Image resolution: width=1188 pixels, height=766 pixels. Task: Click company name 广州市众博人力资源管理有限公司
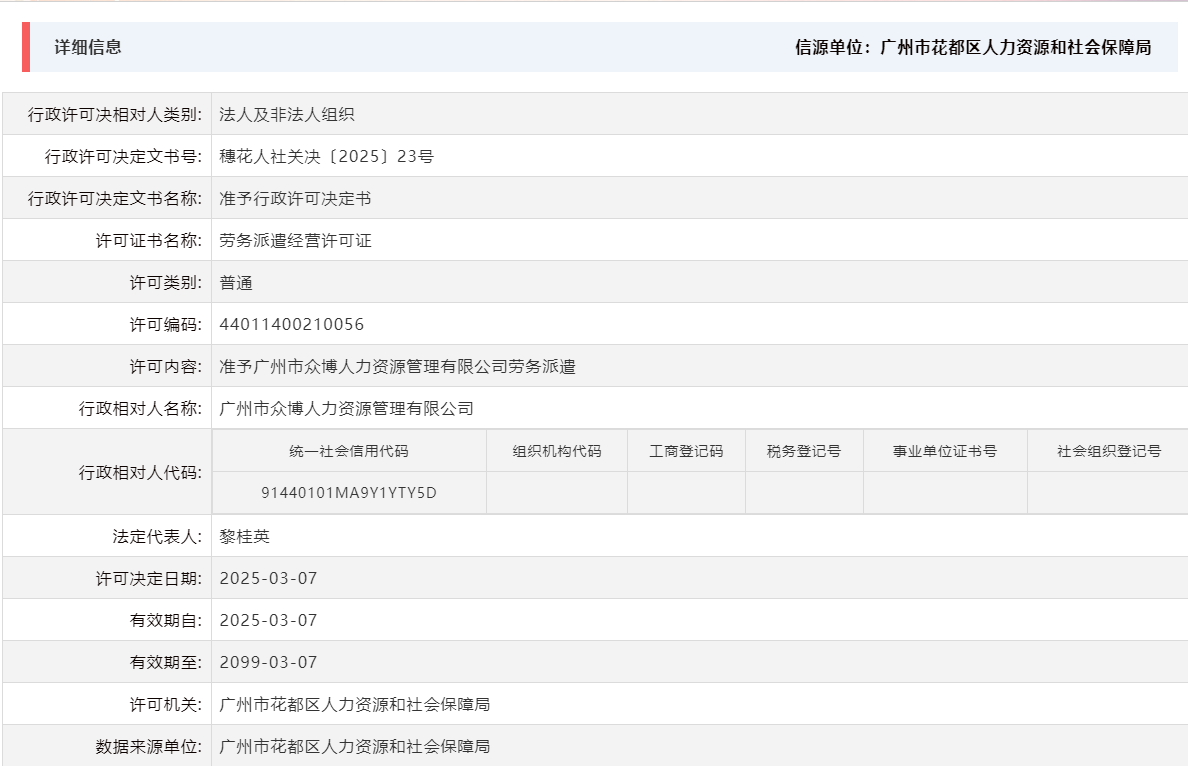(346, 408)
